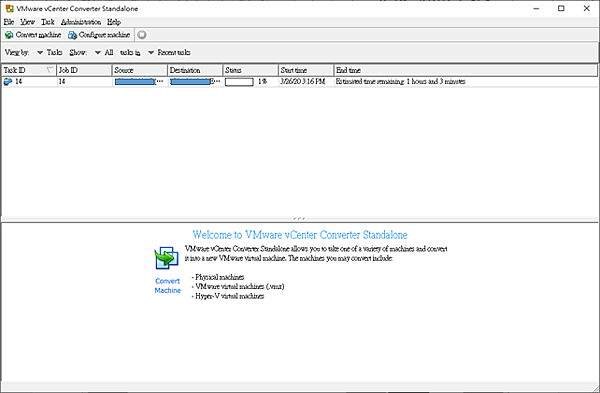The width and height of the screenshot is (600, 393).
Task: Open the Convert Machine link
Action: pos(168,285)
